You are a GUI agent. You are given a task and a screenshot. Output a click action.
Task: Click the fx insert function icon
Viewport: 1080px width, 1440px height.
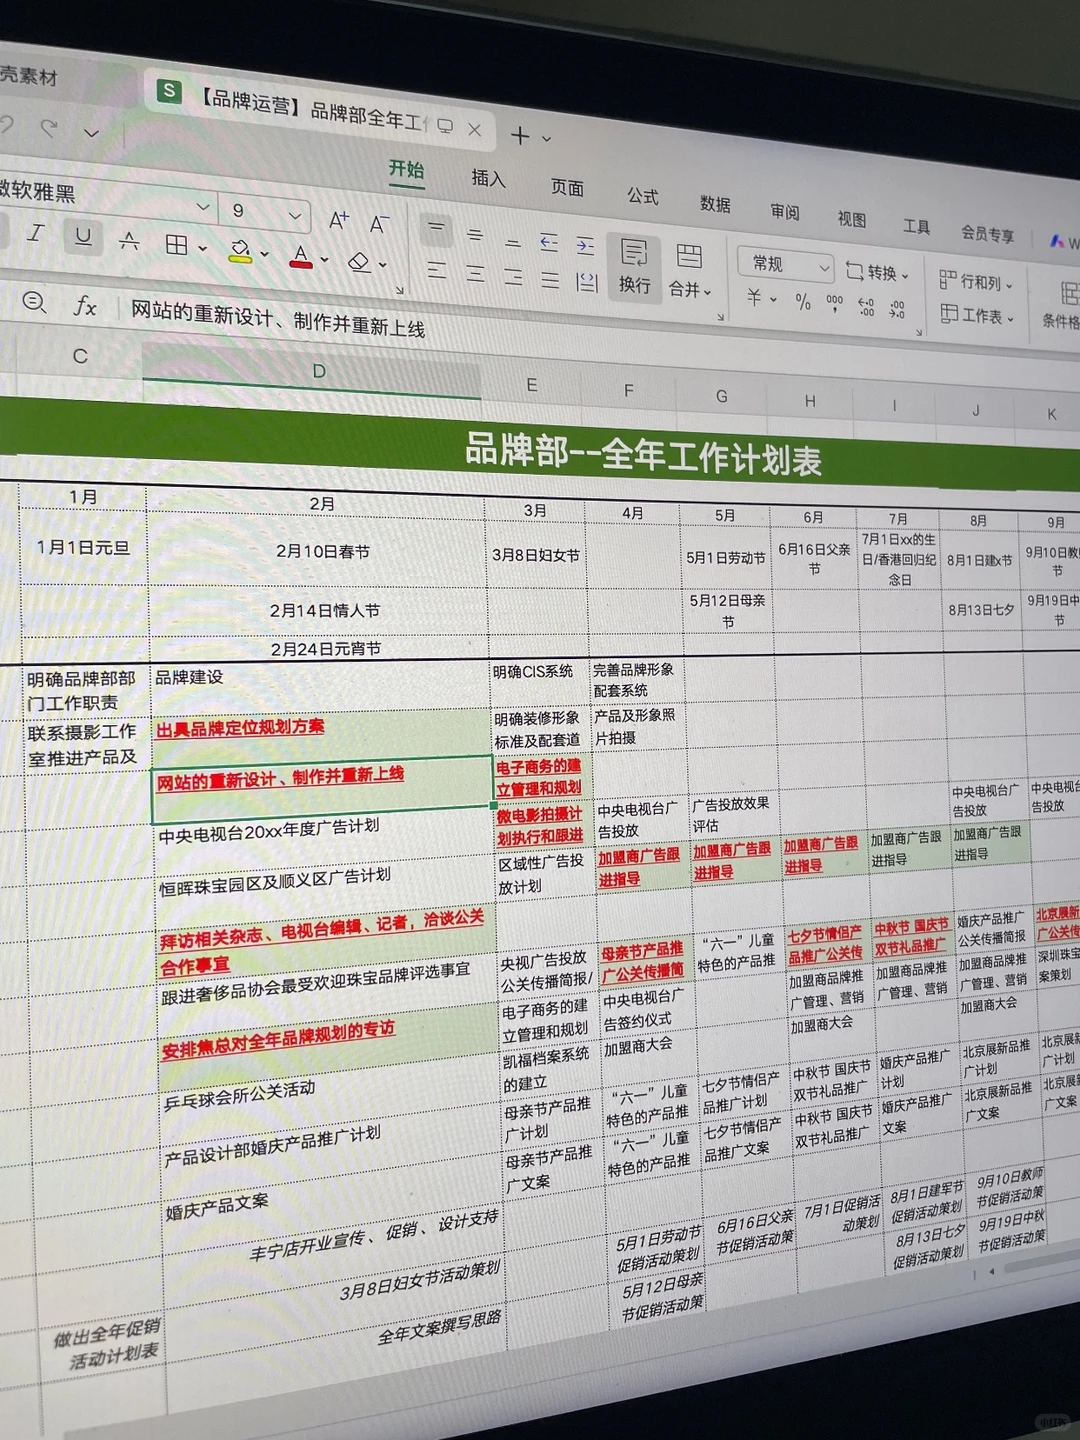tap(88, 307)
